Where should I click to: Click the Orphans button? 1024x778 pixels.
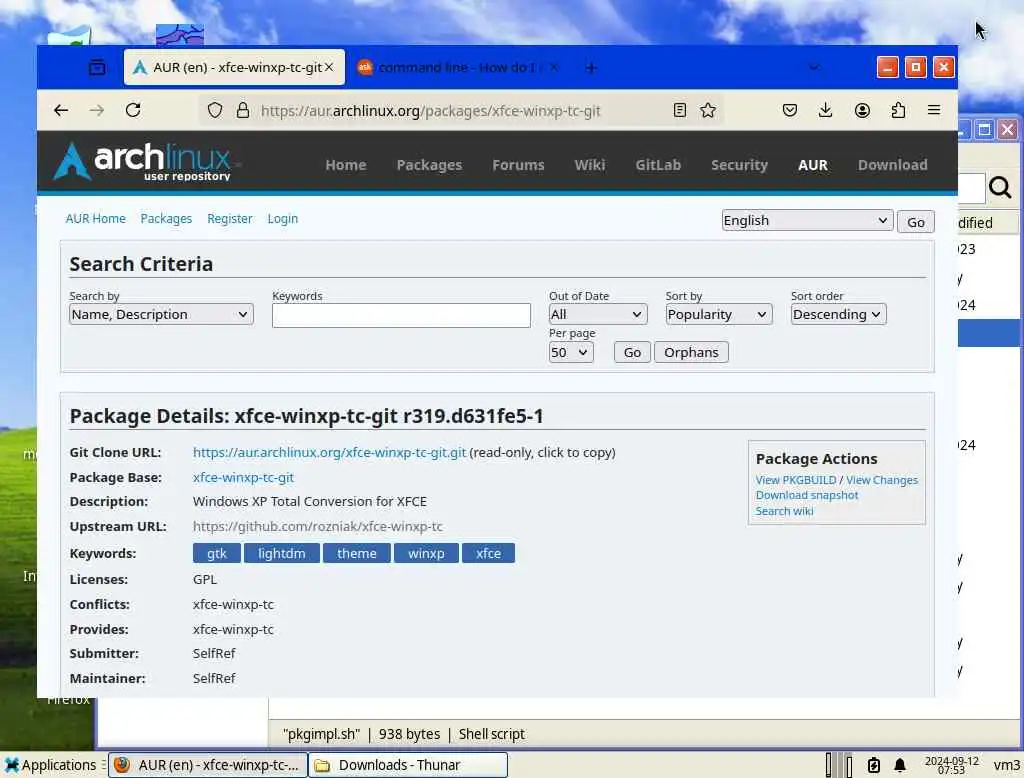(691, 353)
